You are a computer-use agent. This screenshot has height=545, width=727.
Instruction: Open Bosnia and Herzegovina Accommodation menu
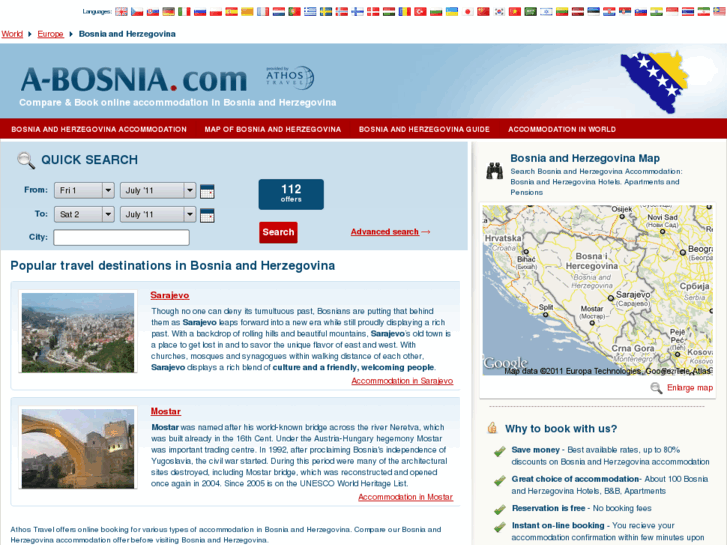coord(99,129)
